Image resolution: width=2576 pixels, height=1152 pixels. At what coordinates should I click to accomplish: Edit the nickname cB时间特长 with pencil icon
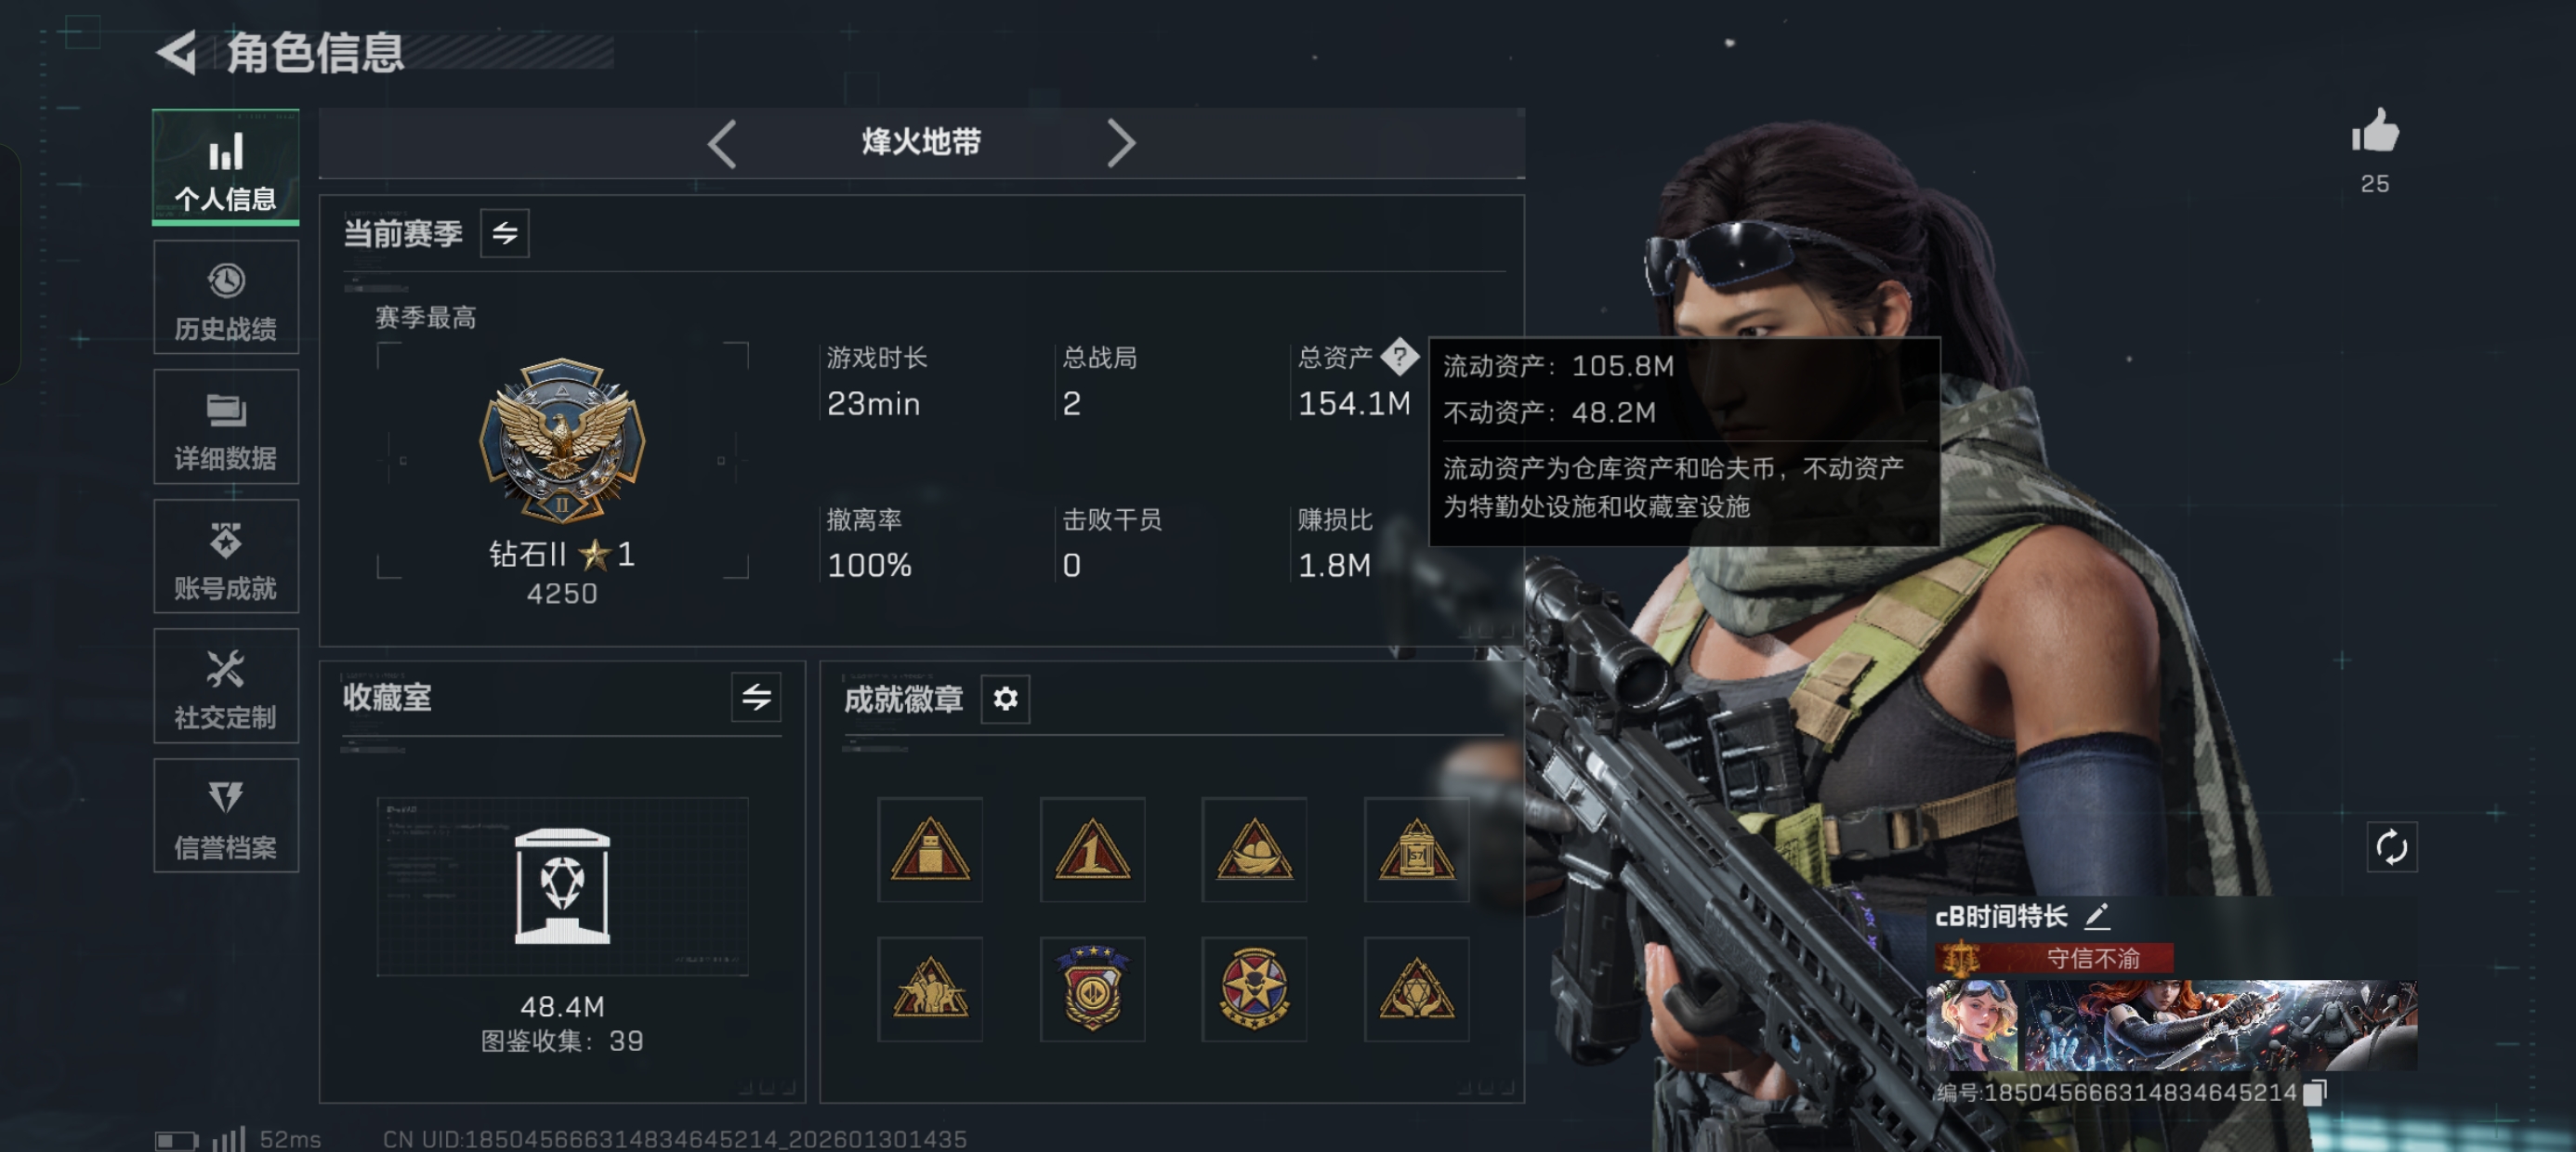[2096, 915]
